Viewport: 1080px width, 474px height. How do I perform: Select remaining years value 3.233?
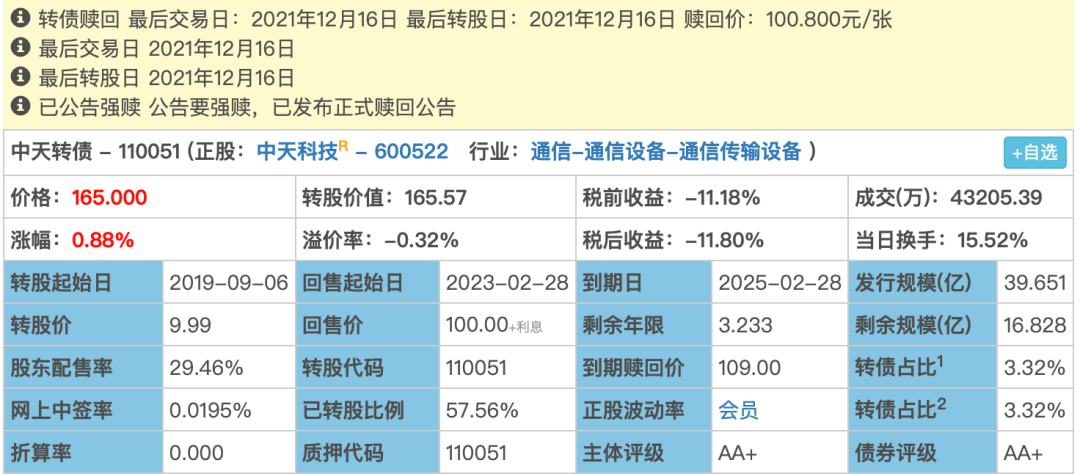coord(745,325)
